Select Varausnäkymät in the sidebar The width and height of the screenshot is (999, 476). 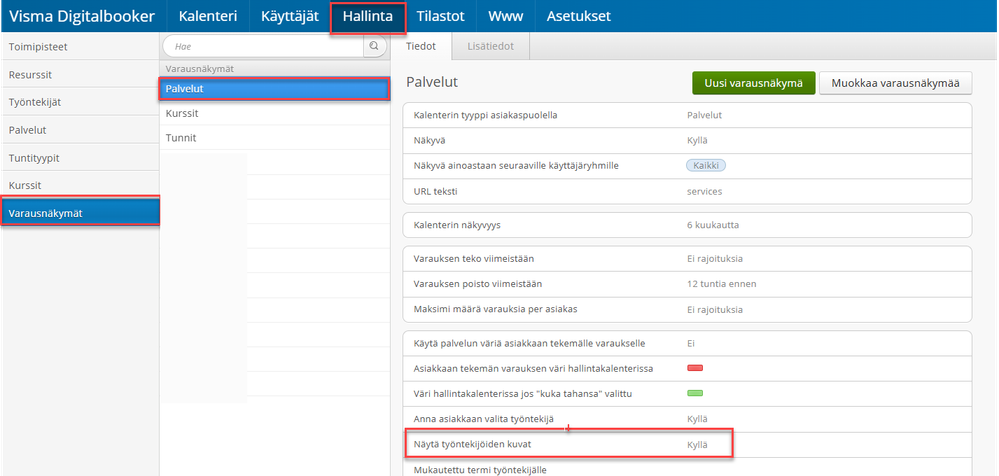(x=80, y=213)
